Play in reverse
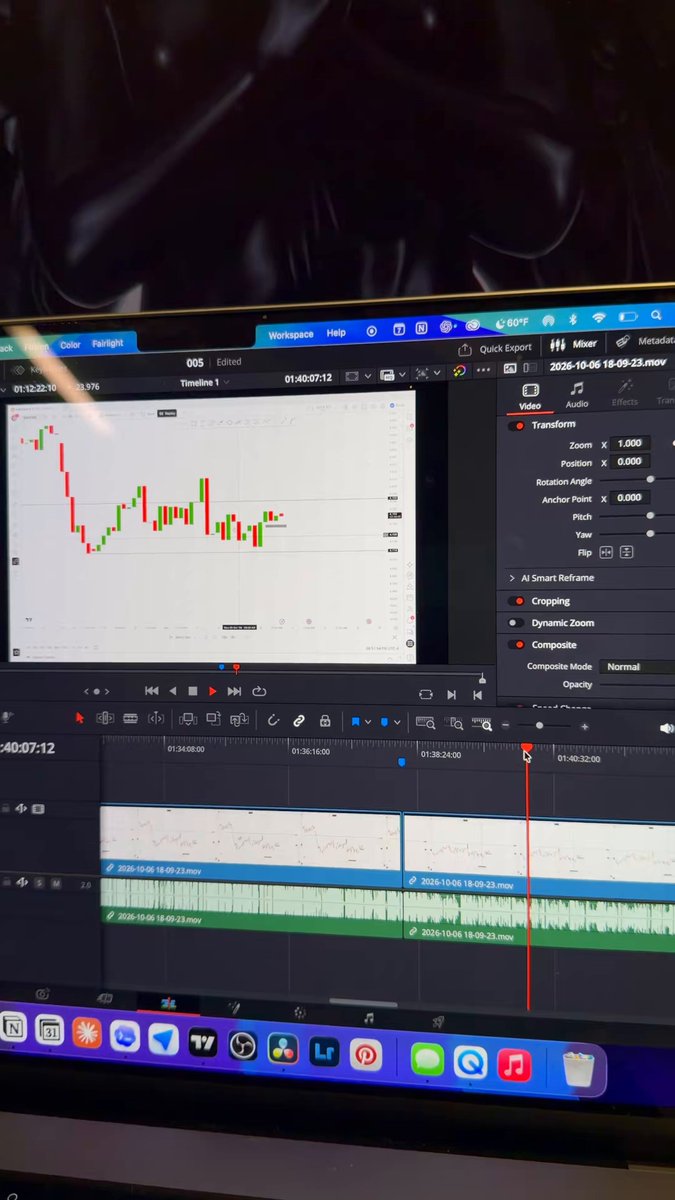 coord(172,690)
